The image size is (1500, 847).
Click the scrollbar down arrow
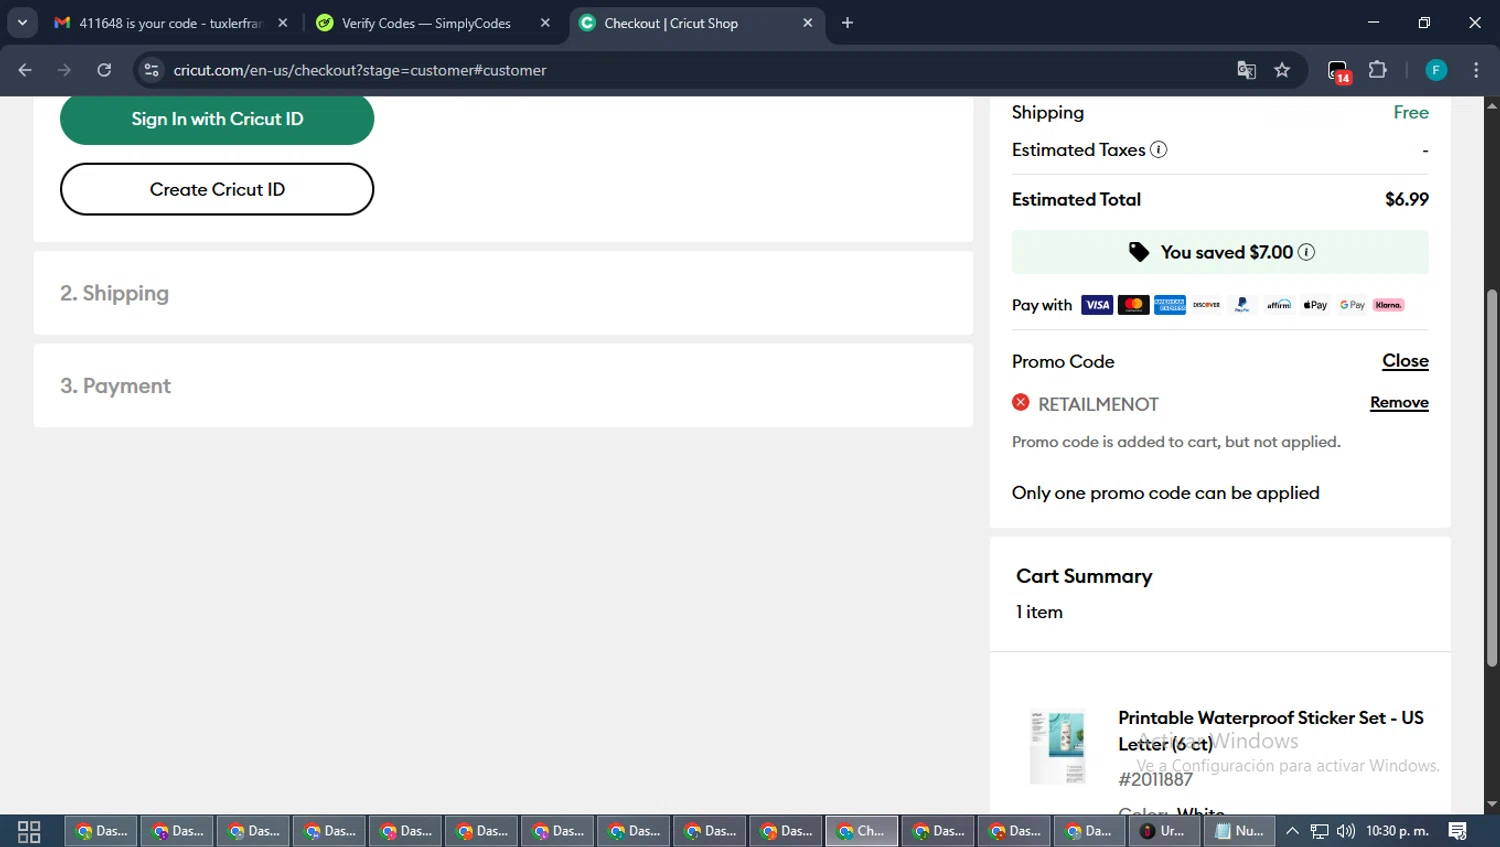1492,805
